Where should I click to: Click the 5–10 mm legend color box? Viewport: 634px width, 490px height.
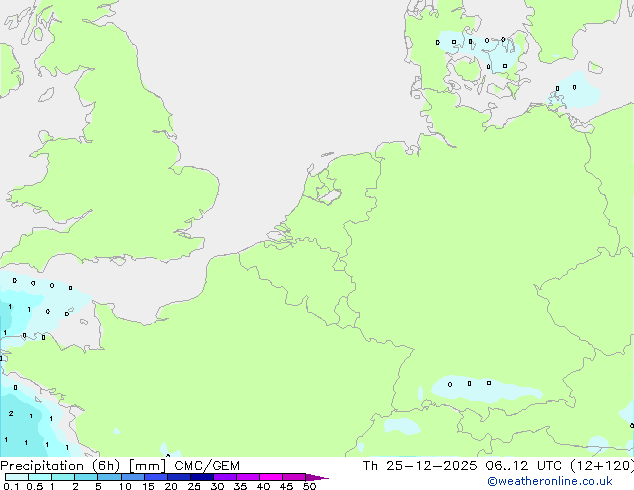coord(109,477)
